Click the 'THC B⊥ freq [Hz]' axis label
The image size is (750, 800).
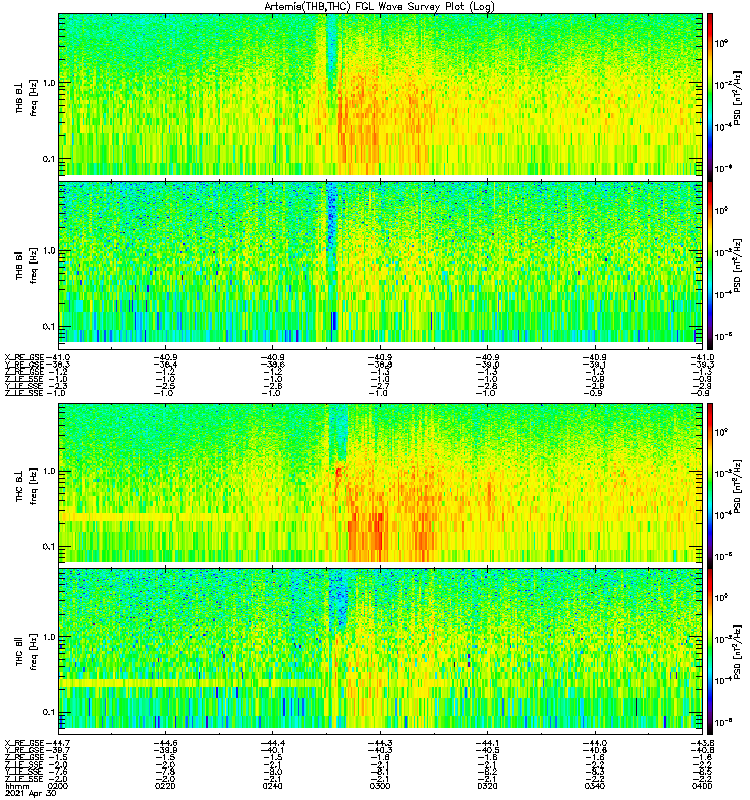pos(26,485)
